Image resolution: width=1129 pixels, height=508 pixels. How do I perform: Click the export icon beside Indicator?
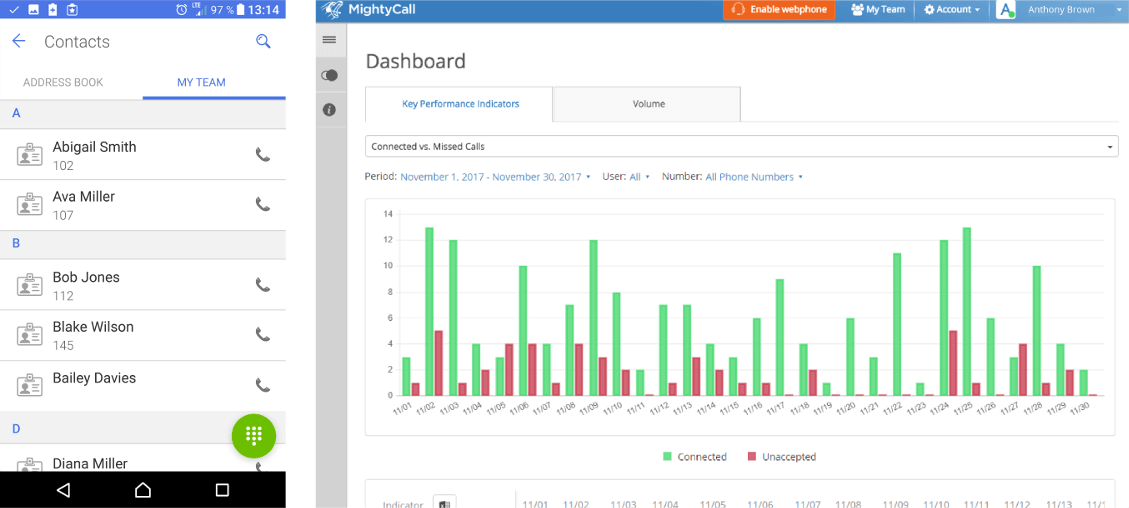pyautogui.click(x=444, y=503)
